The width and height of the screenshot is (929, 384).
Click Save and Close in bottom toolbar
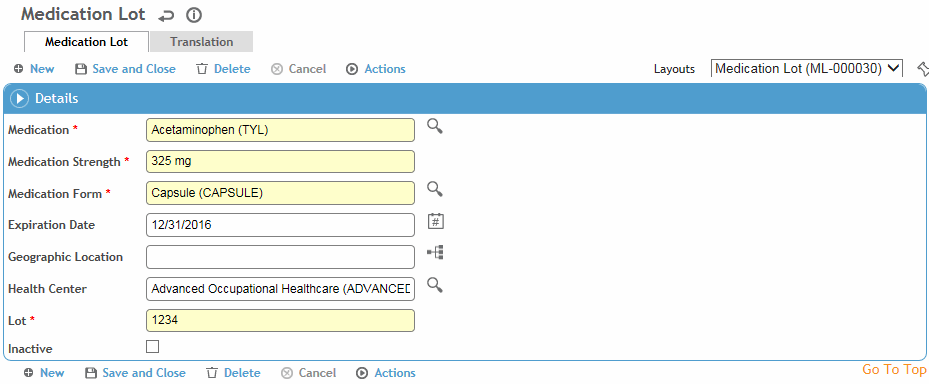[x=135, y=373]
